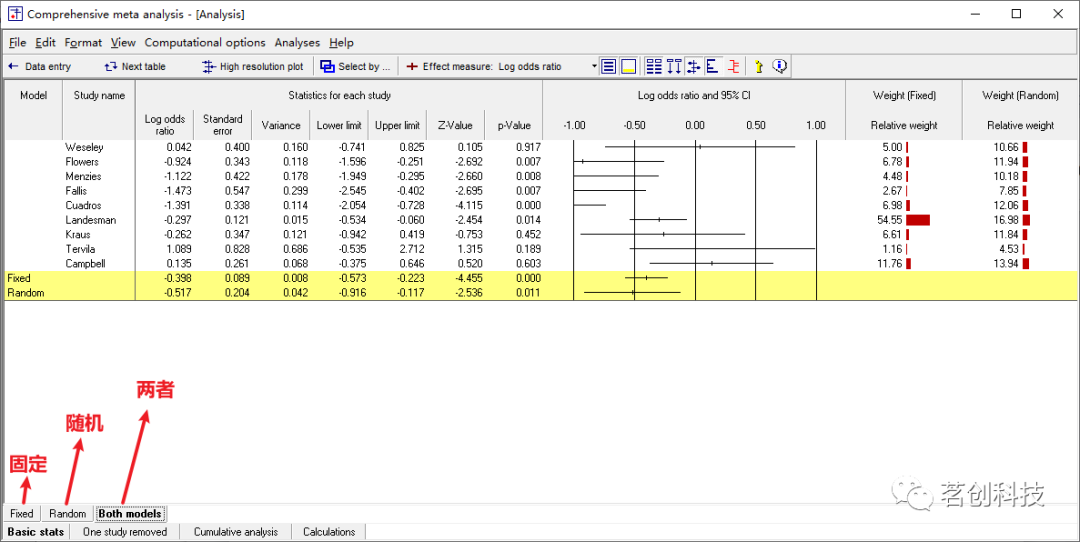Click the Statistics for each study header
Viewport: 1080px width, 542px height.
coord(340,96)
